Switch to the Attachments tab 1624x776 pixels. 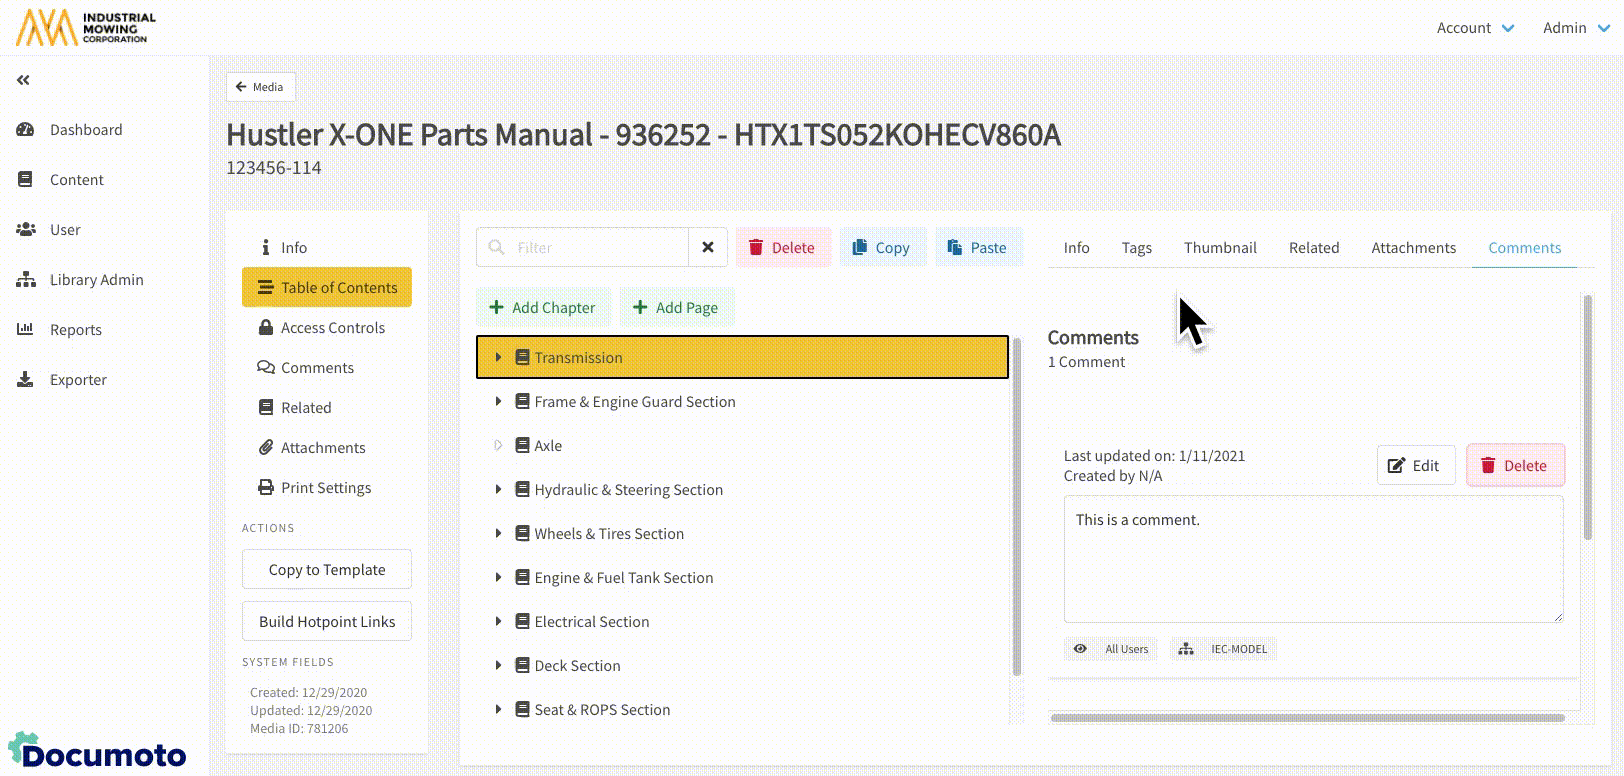(1413, 248)
